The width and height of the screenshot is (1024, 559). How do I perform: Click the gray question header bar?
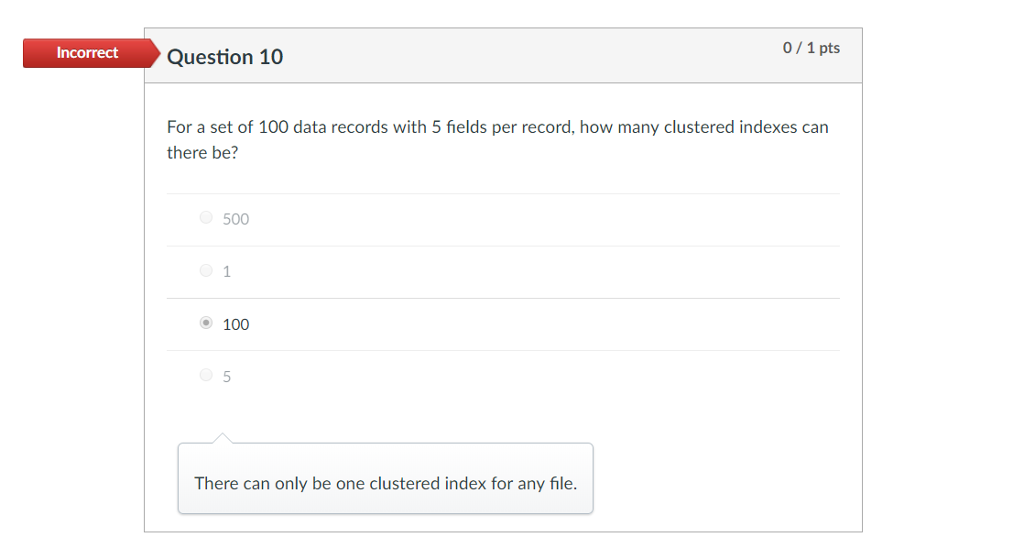pos(503,56)
